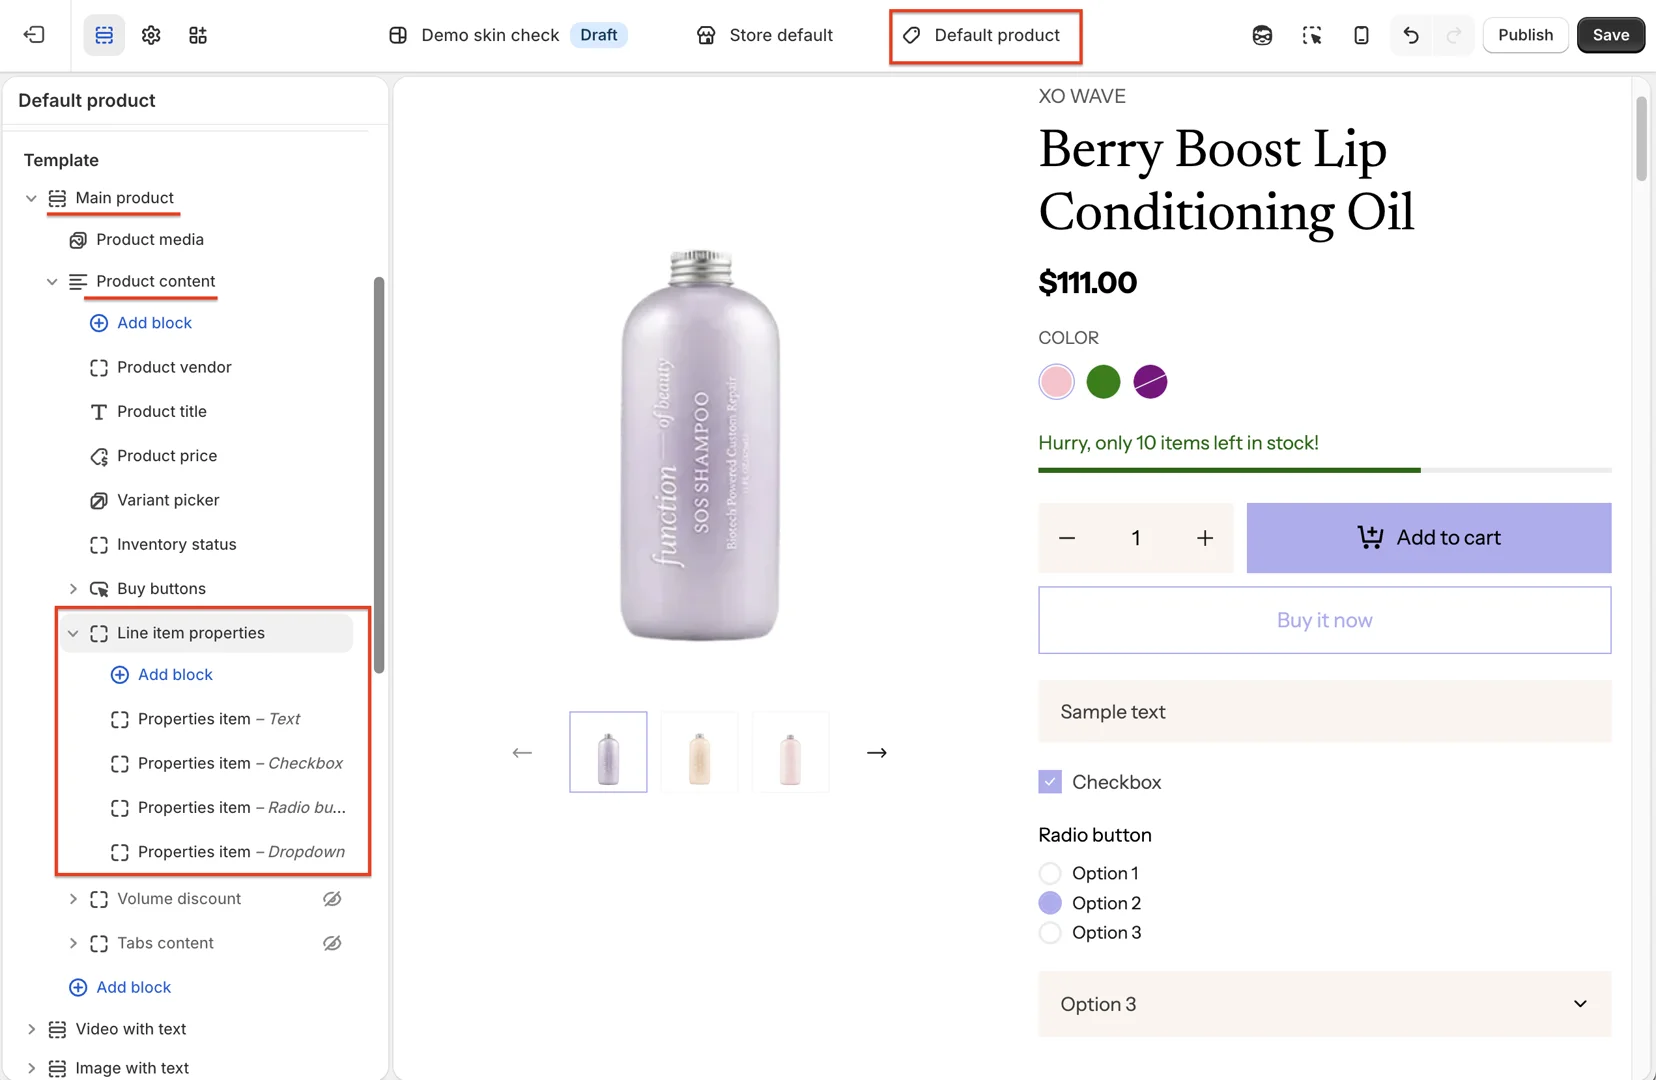
Task: Switch to mobile preview icon
Action: (x=1361, y=35)
